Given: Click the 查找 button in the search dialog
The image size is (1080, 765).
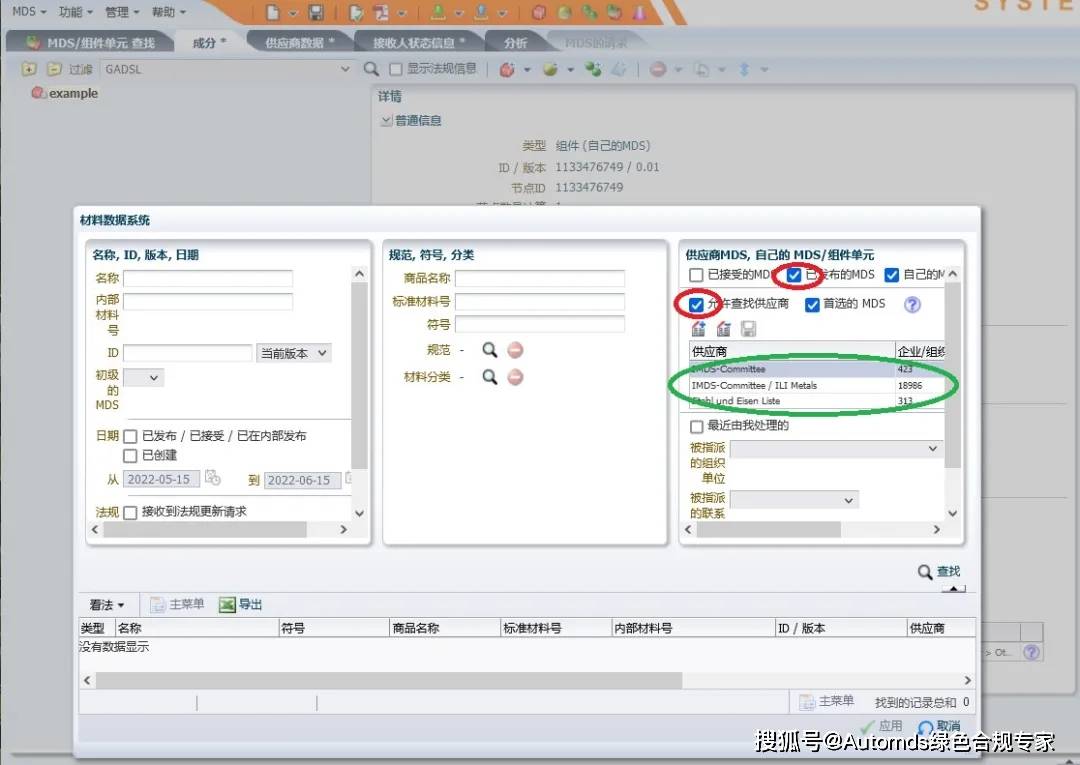Looking at the screenshot, I should point(938,571).
